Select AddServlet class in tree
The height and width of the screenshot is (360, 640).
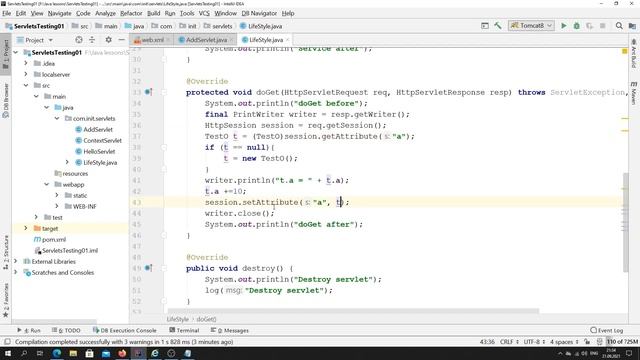point(98,129)
